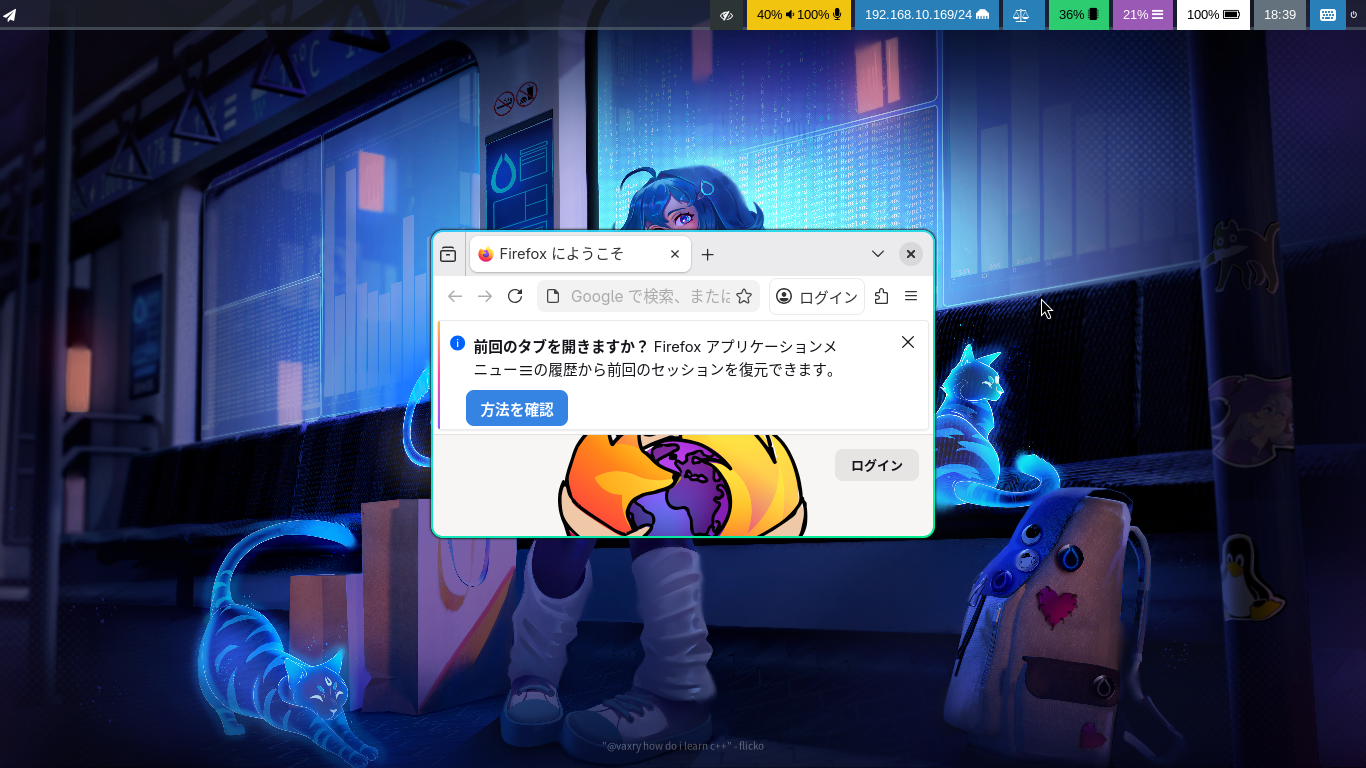The width and height of the screenshot is (1366, 768).
Task: Open the Firefox application menu
Action: 911,296
